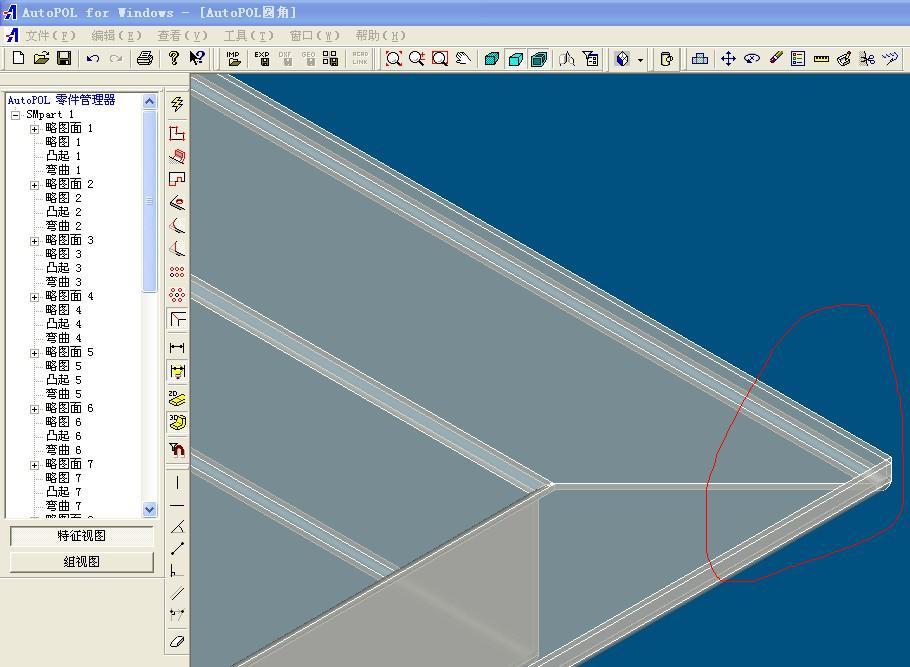The height and width of the screenshot is (667, 910).
Task: Select the 略图 5 tree item
Action: point(63,366)
